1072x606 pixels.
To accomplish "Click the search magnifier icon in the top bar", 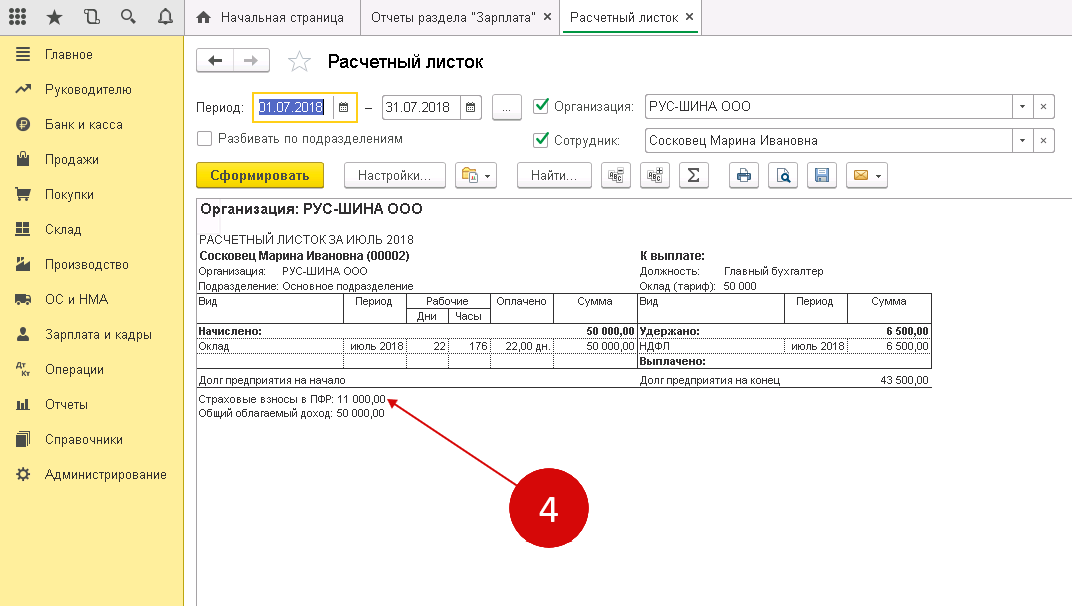I will tap(128, 17).
